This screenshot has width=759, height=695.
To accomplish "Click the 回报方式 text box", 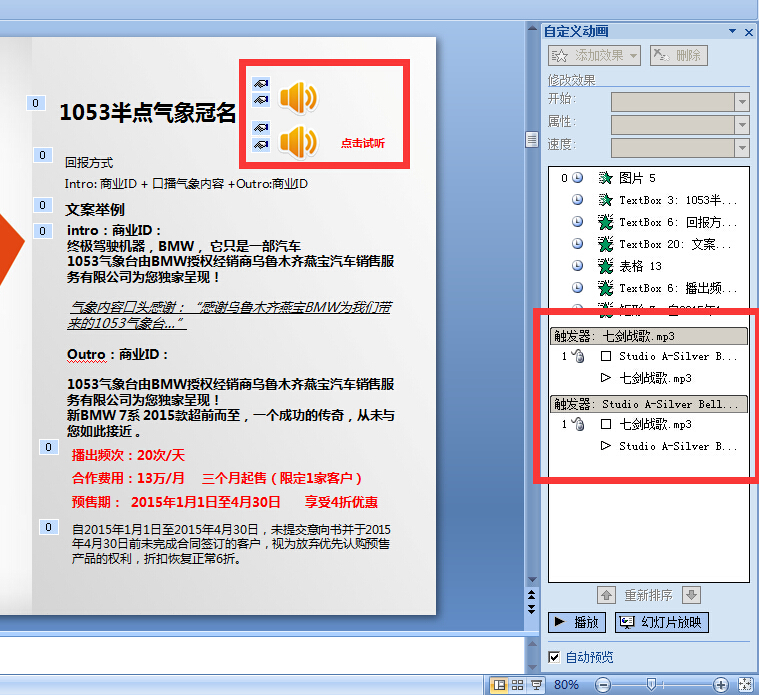I will click(89, 163).
